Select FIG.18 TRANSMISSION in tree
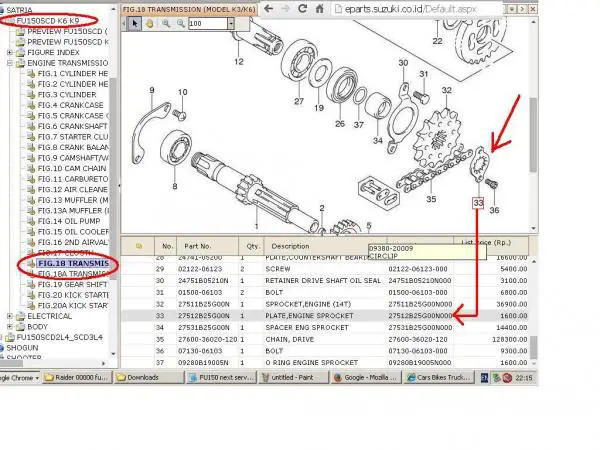 tap(73, 263)
